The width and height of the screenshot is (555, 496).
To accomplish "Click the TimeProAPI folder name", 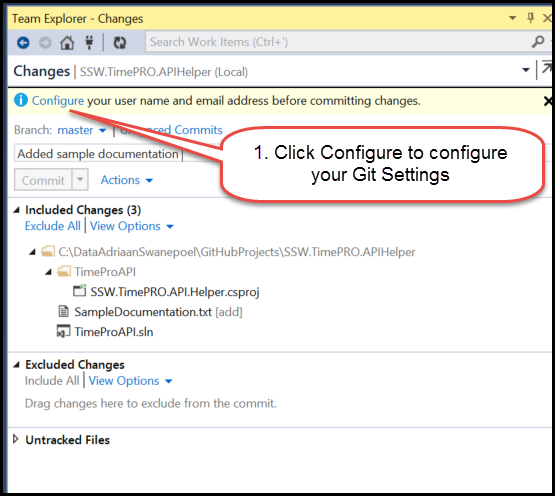I will click(105, 272).
